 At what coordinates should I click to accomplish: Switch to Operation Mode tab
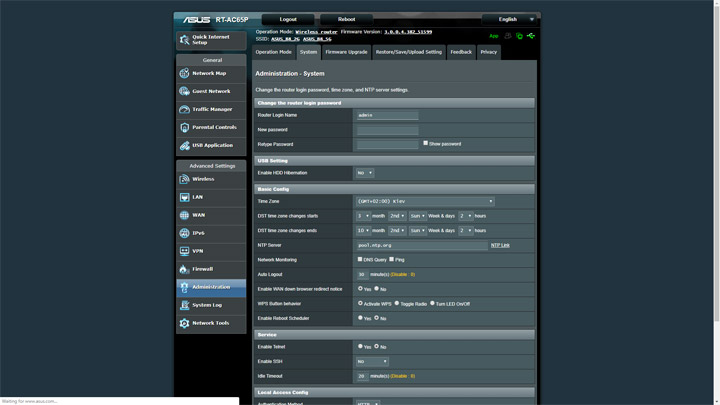[x=274, y=52]
